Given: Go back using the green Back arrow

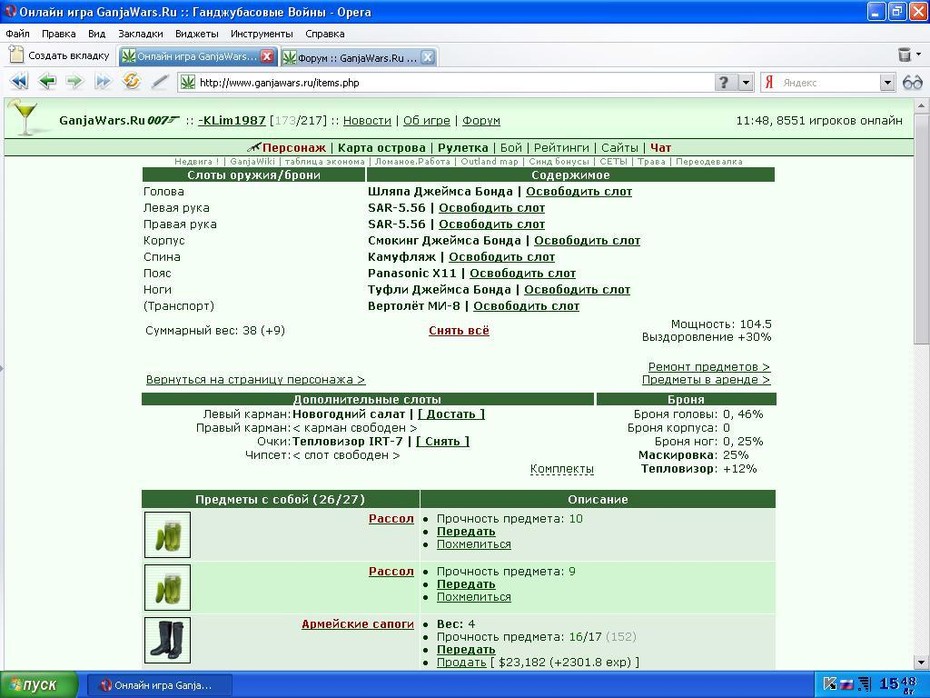Looking at the screenshot, I should coord(47,81).
